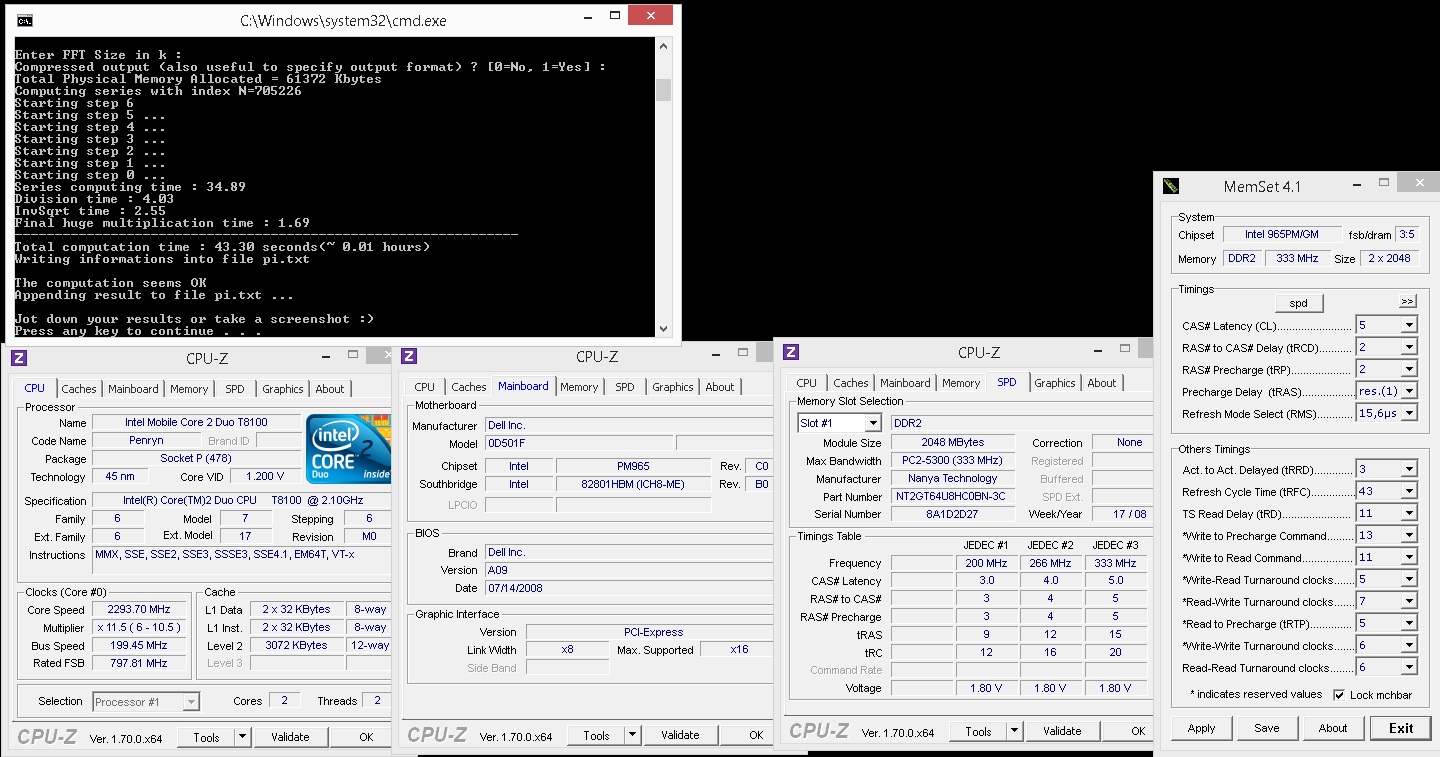Click the Part Number field NT2GT64U8HC0BN-3C
The height and width of the screenshot is (757, 1440).
click(952, 496)
